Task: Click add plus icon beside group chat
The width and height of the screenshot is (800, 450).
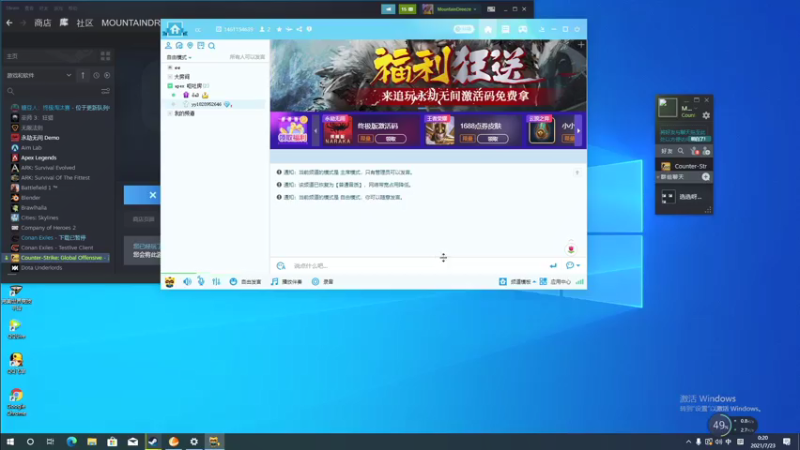Action: pyautogui.click(x=706, y=177)
